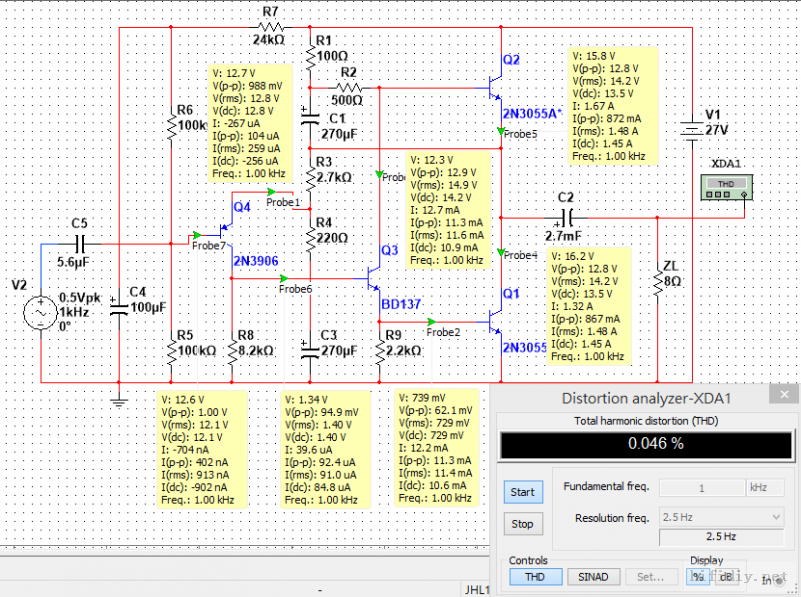Select the Probe5 measurement marker
The height and width of the screenshot is (597, 801).
(503, 131)
